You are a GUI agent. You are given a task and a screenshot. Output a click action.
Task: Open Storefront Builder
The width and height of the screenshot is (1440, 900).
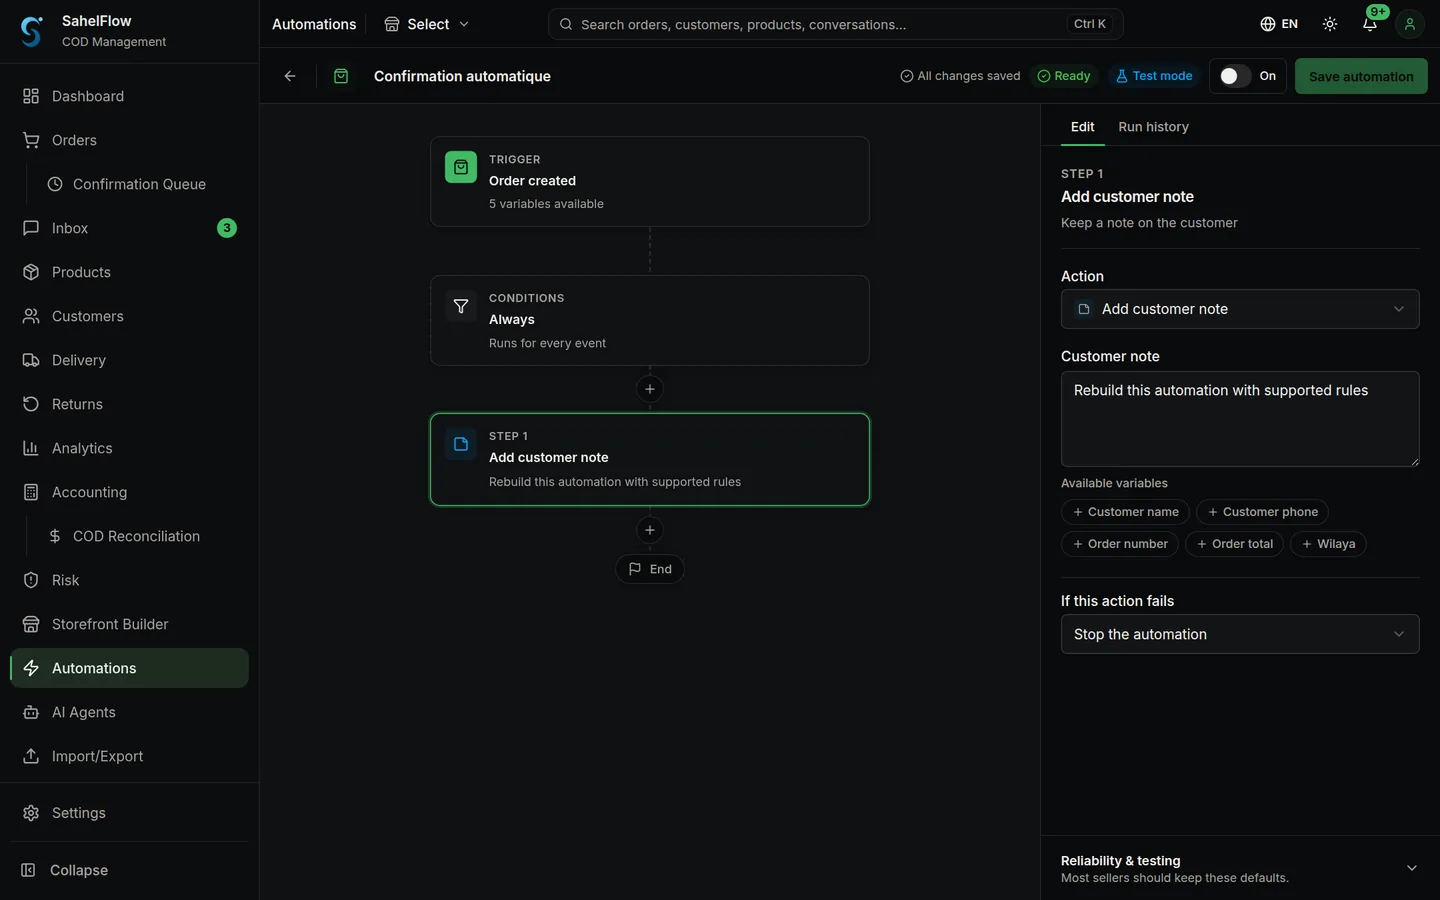[129, 624]
